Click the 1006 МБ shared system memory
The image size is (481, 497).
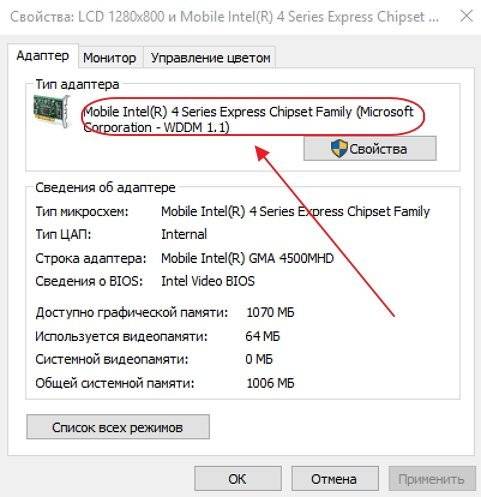tap(270, 383)
